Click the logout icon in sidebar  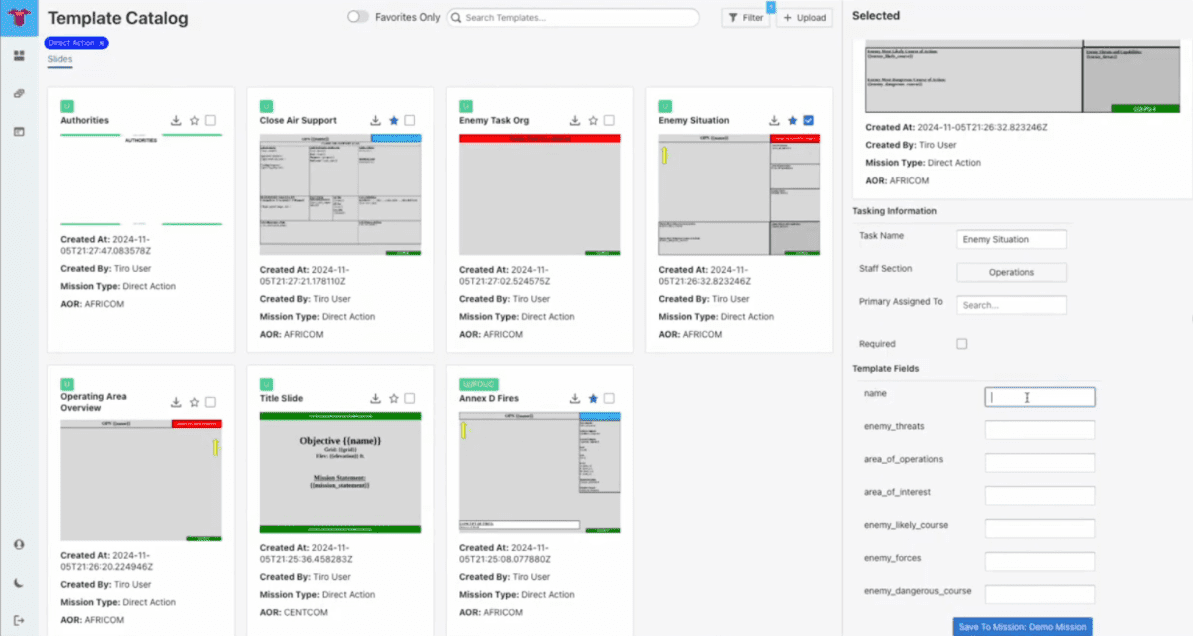tap(19, 621)
